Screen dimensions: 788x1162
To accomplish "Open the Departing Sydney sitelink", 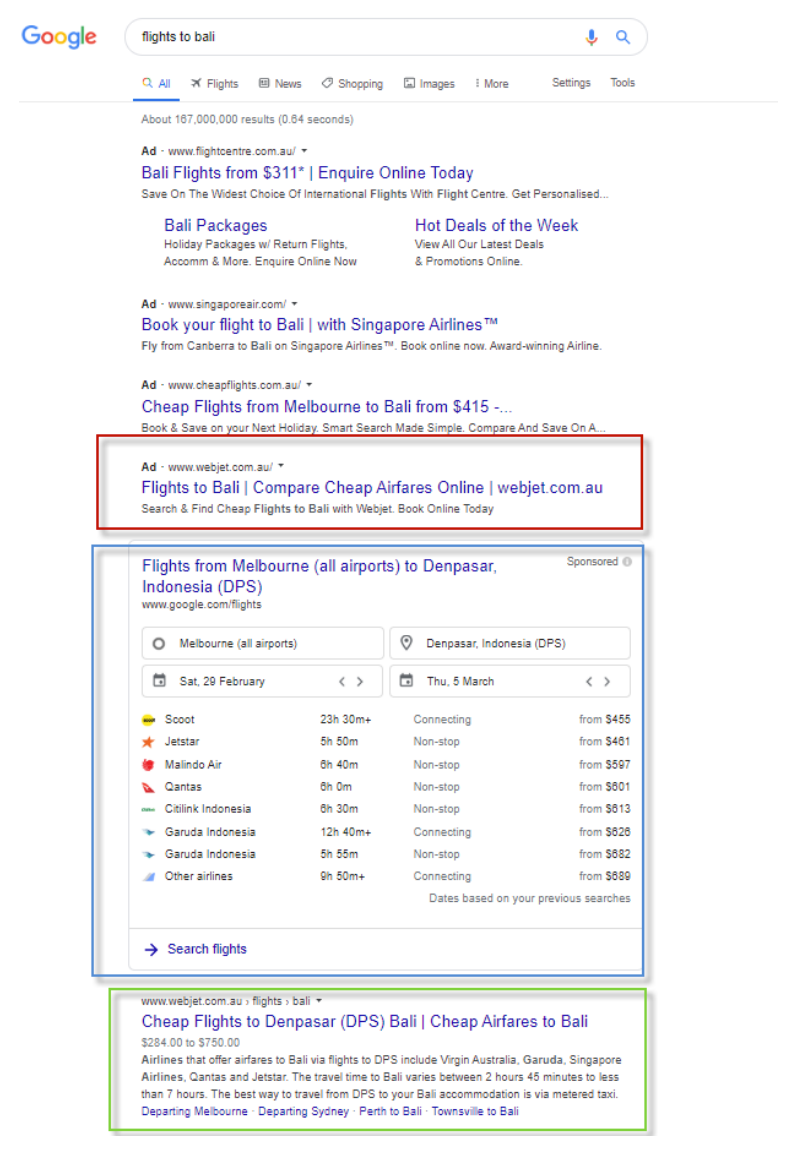I will click(x=303, y=1112).
